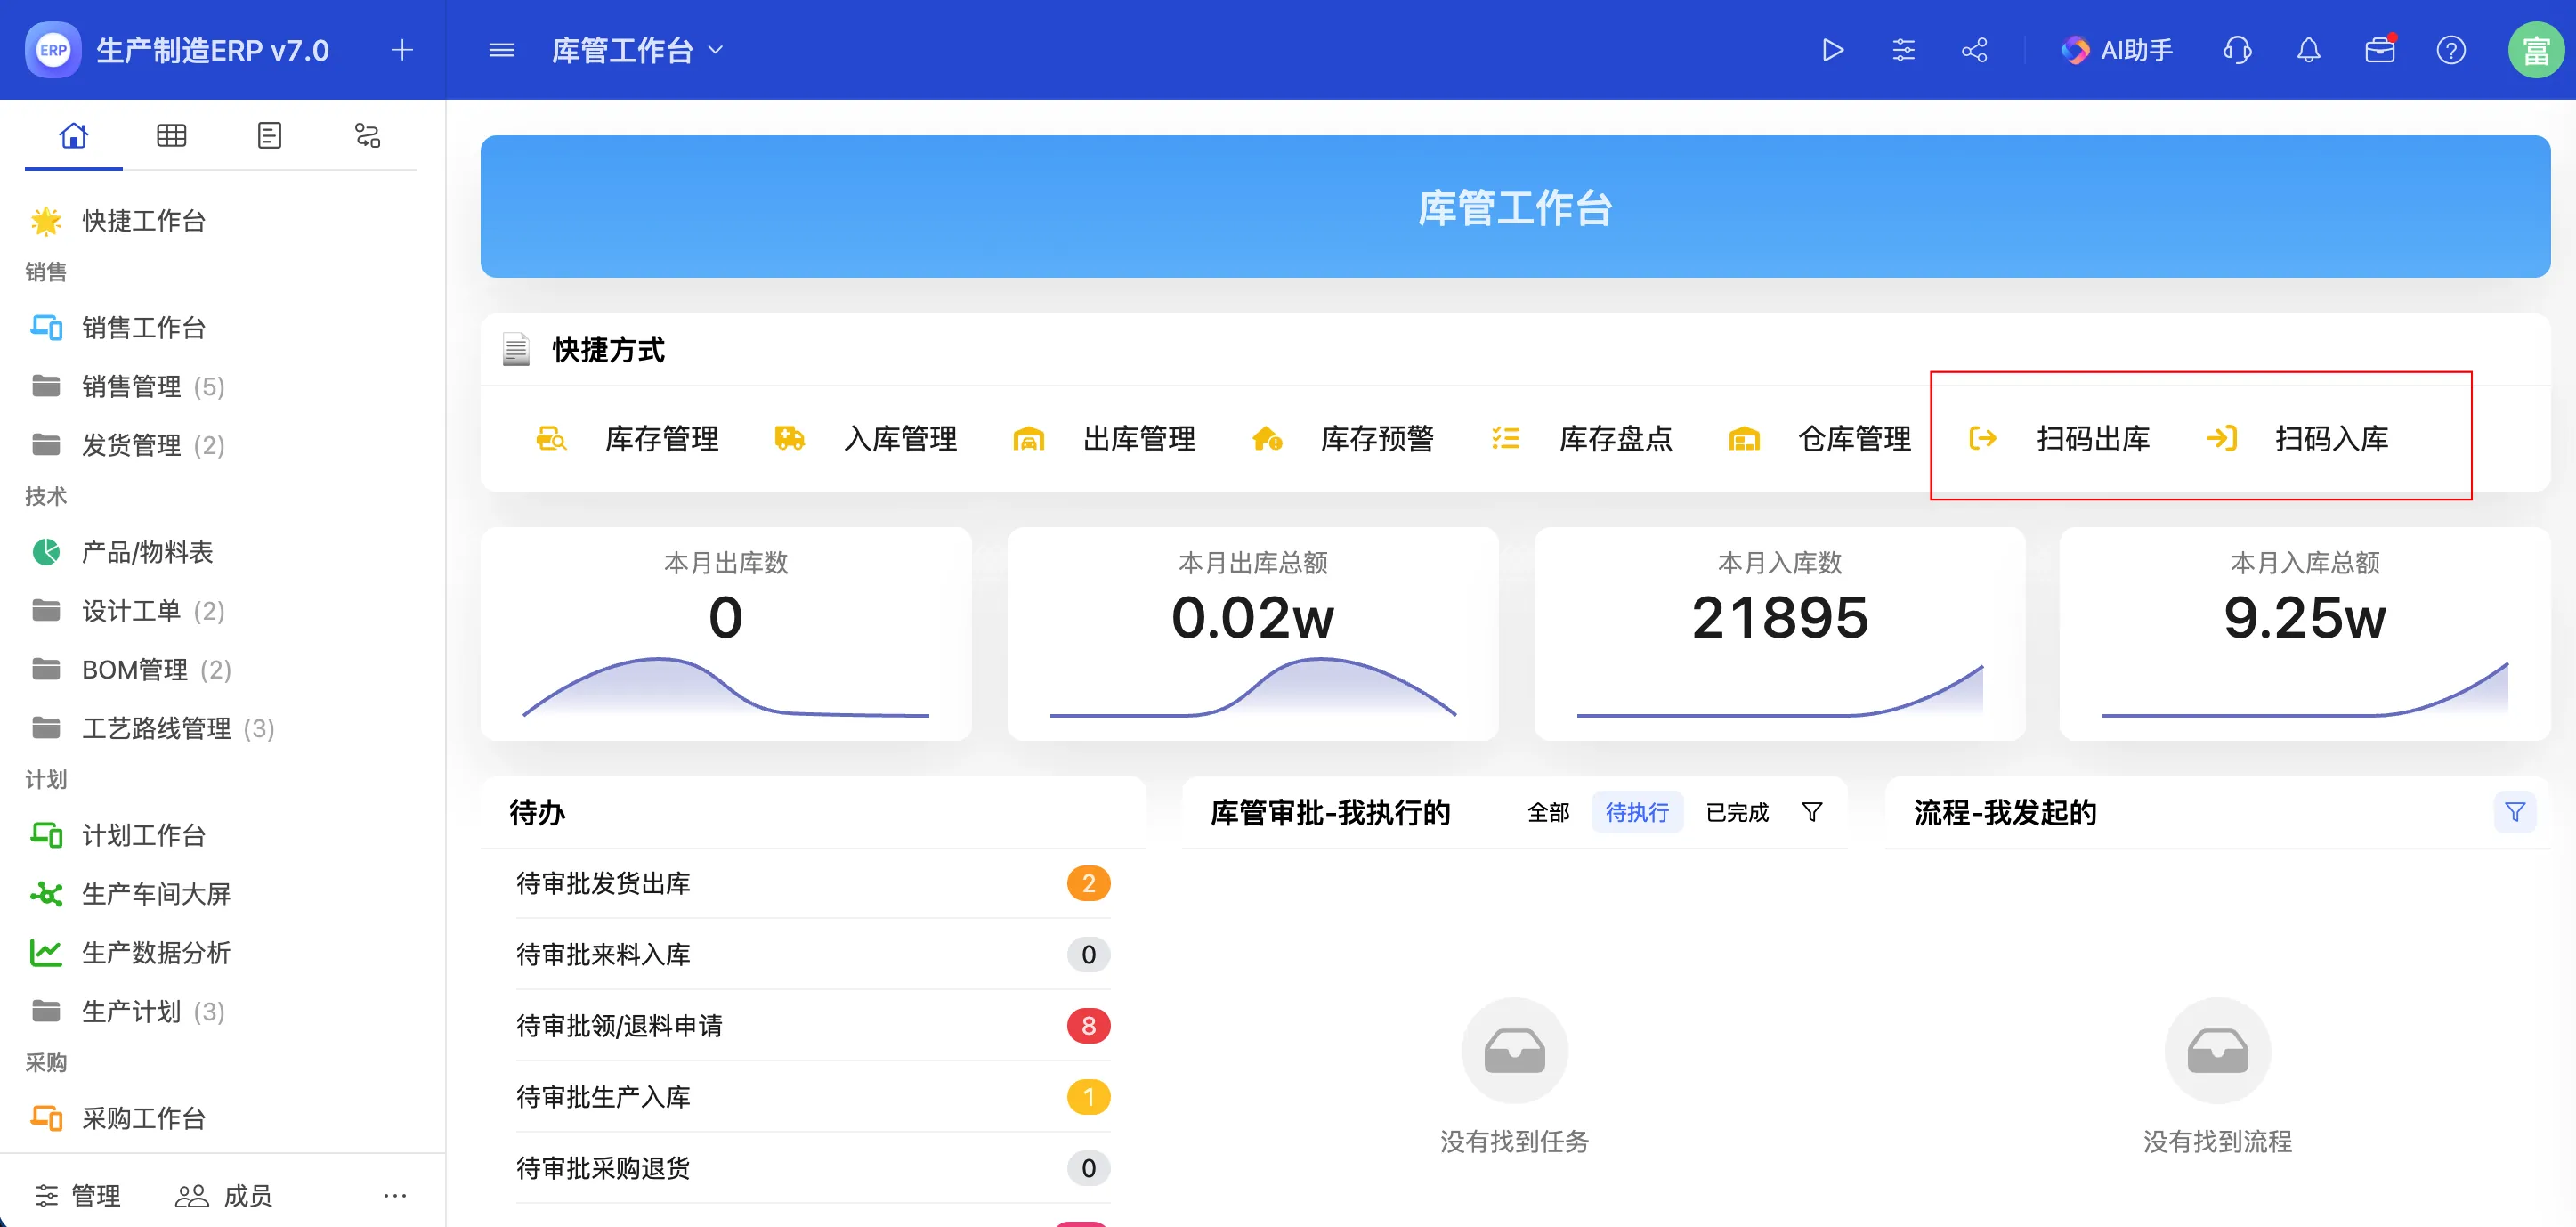Image resolution: width=2576 pixels, height=1227 pixels.
Task: Open 待审批生产入库 todo row
Action: coord(813,1097)
